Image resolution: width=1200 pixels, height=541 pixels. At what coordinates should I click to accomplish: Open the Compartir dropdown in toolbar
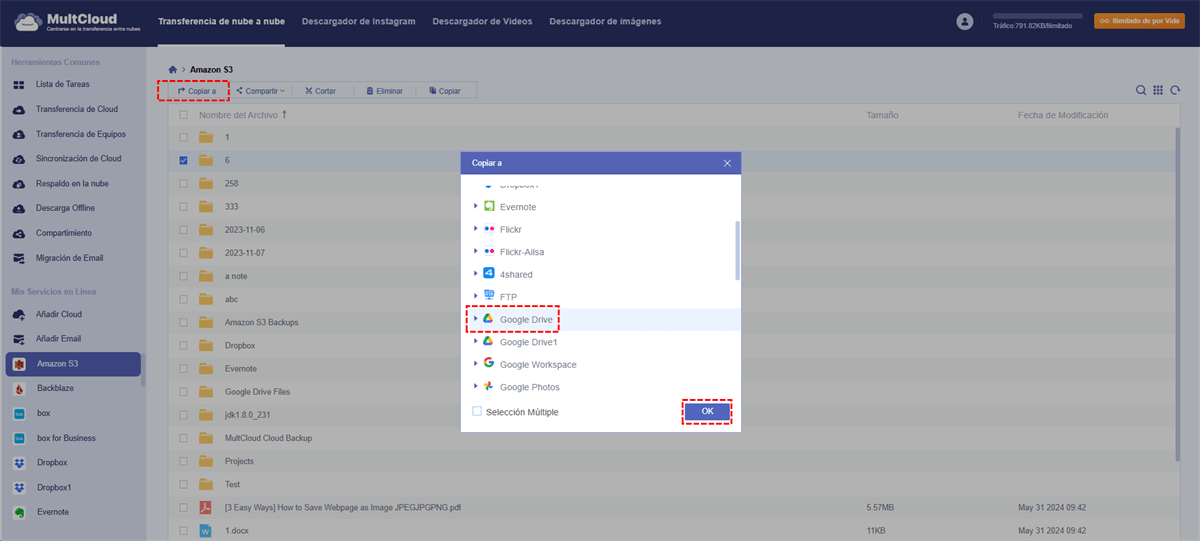[x=260, y=91]
